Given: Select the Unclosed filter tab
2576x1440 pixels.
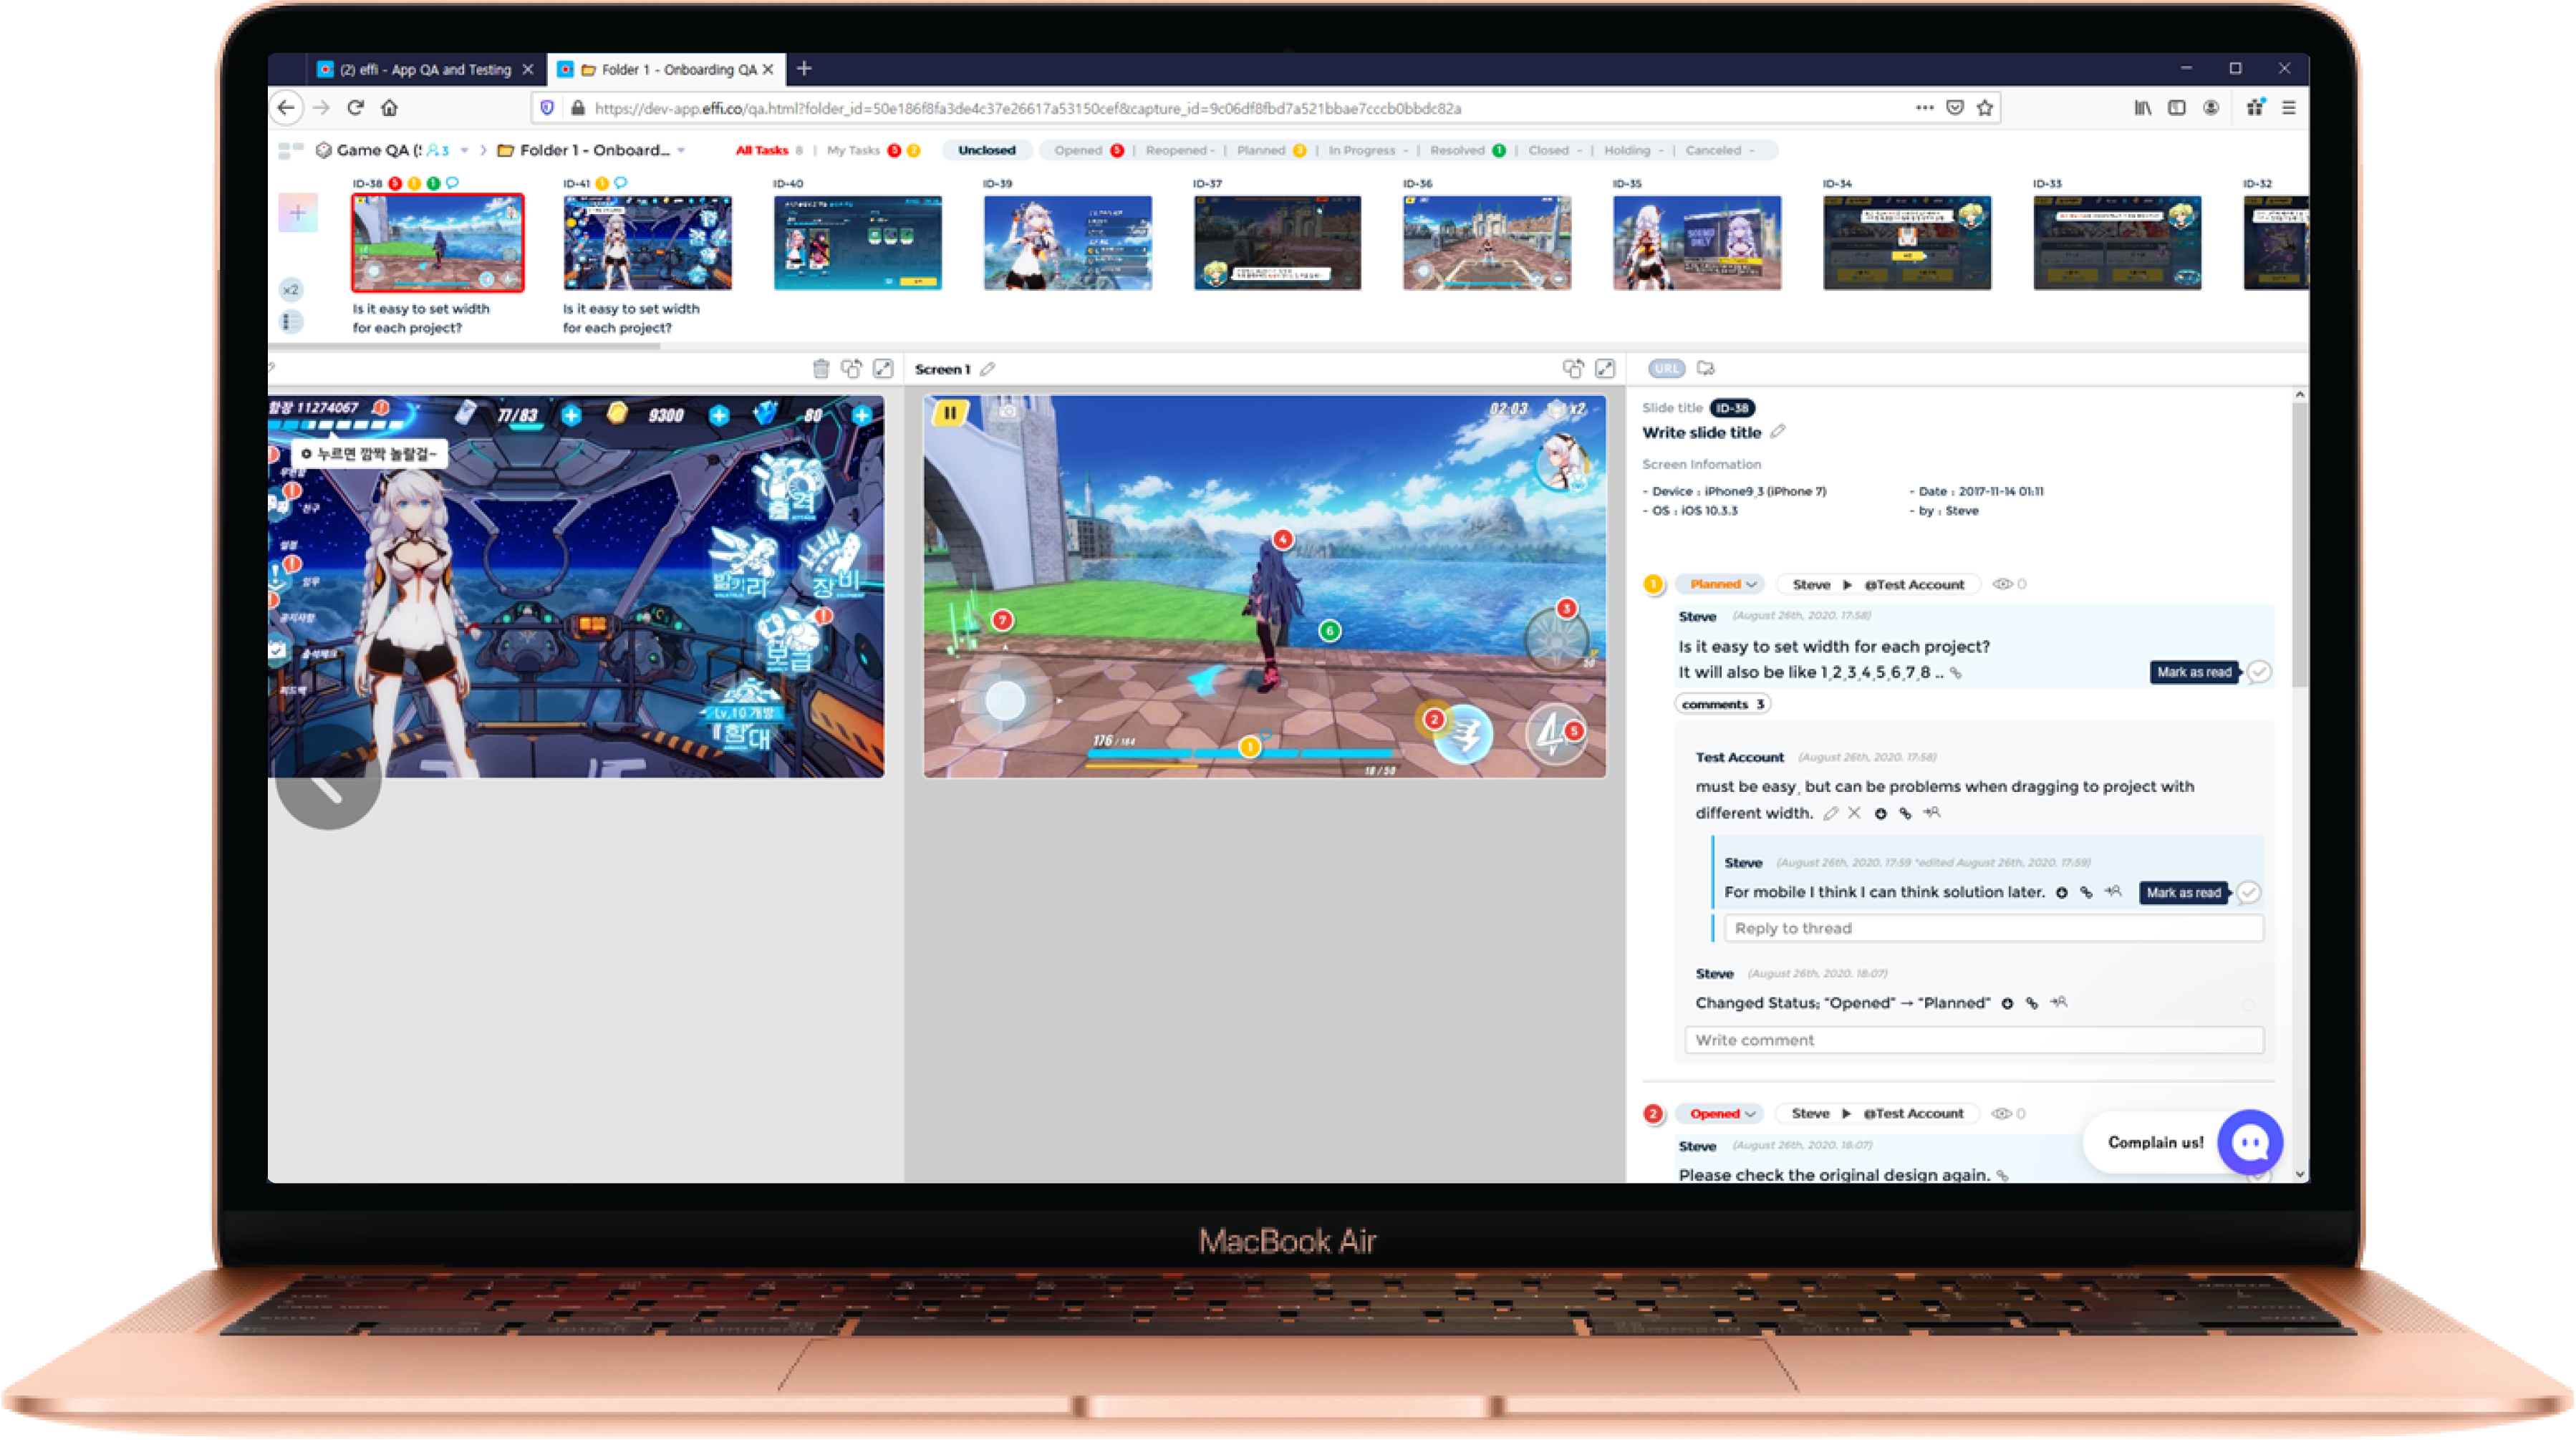Looking at the screenshot, I should pos(986,151).
